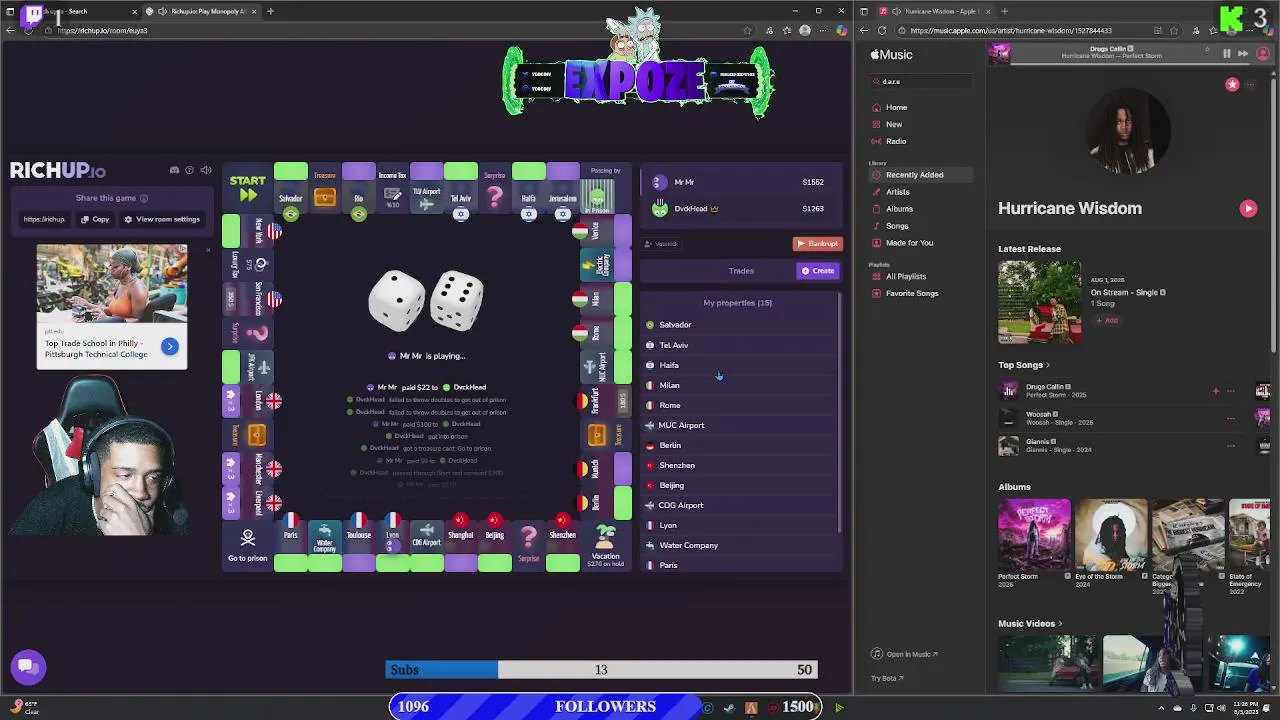Open Albums in Apple Music library

[x=899, y=209]
